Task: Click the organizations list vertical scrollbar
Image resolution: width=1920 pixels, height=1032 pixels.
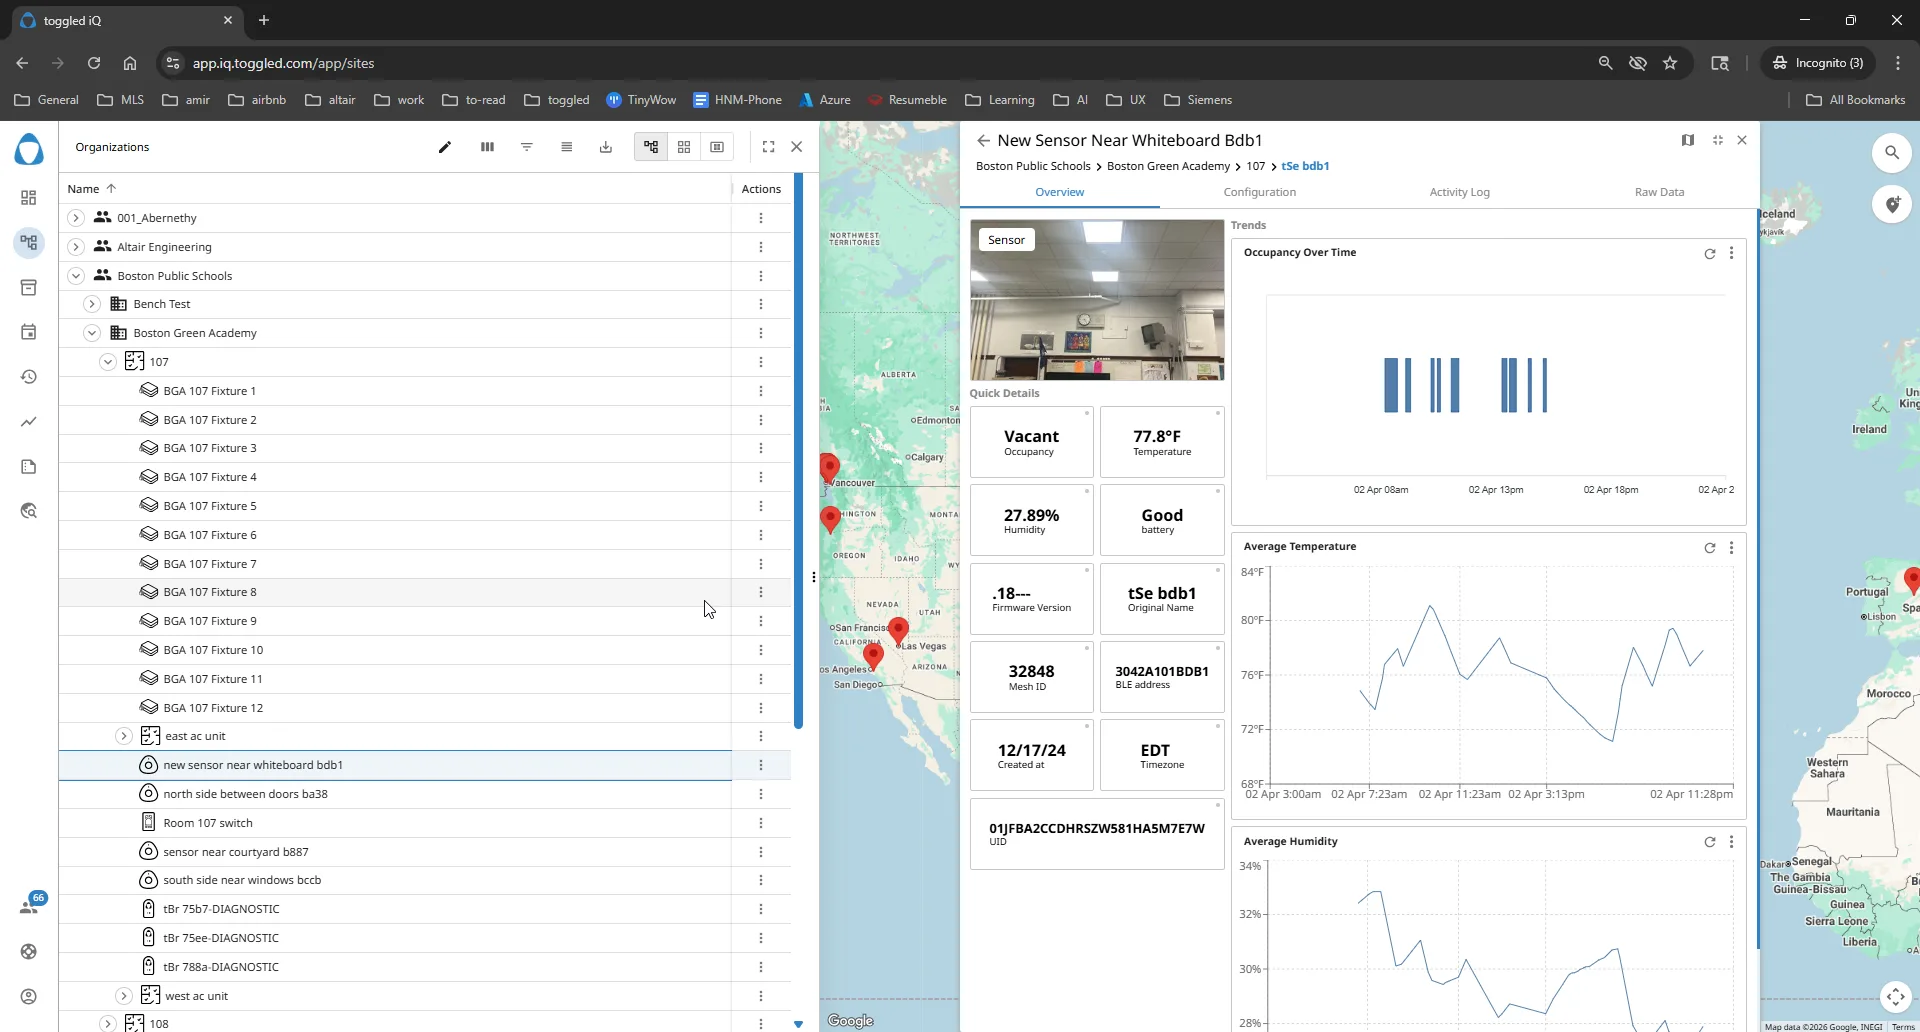Action: tap(798, 450)
